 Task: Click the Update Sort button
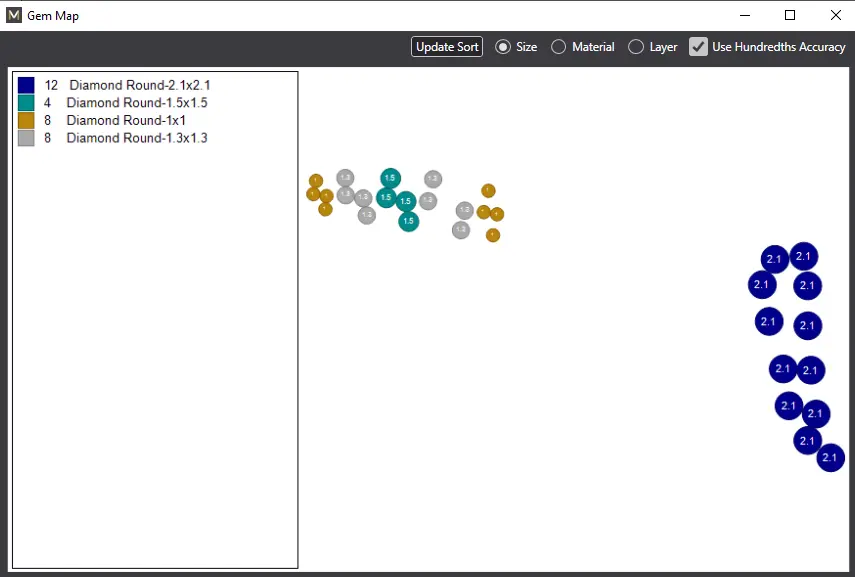click(447, 47)
